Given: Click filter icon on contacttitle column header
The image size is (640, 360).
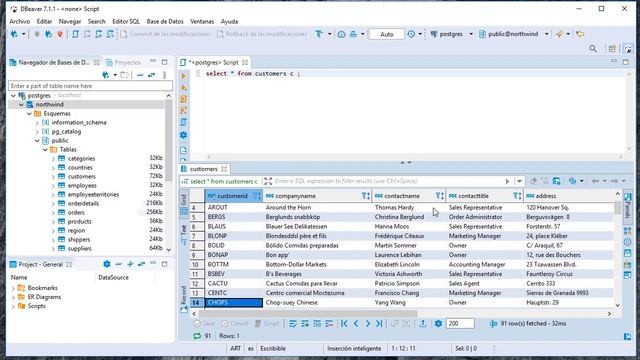Looking at the screenshot, I should pos(517,196).
